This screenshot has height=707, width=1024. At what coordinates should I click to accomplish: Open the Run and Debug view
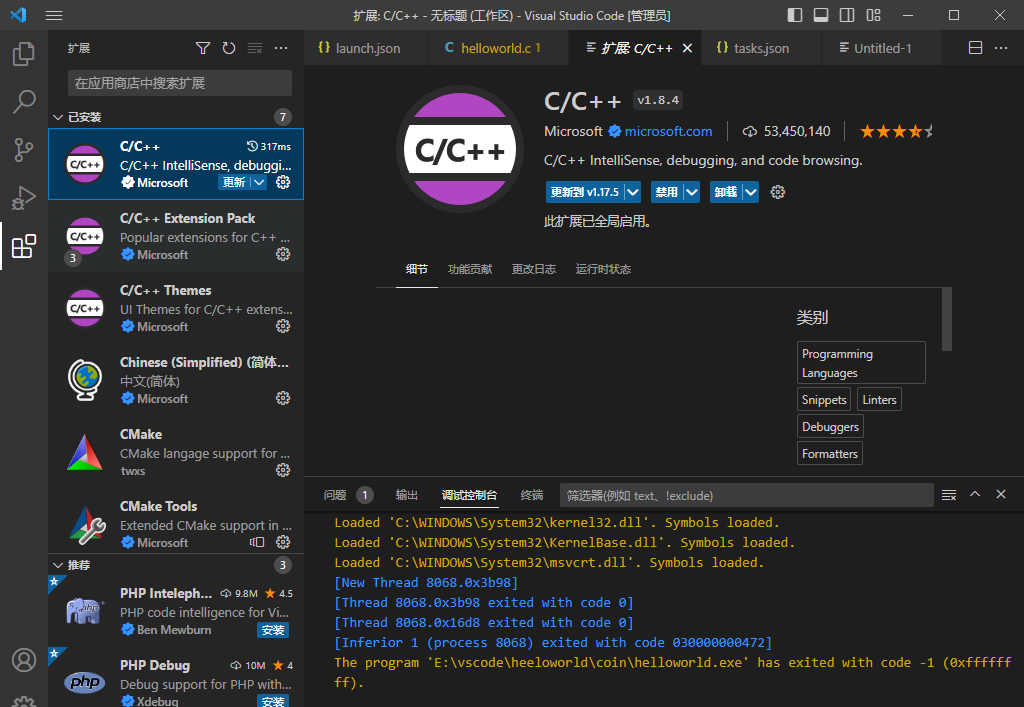point(24,198)
